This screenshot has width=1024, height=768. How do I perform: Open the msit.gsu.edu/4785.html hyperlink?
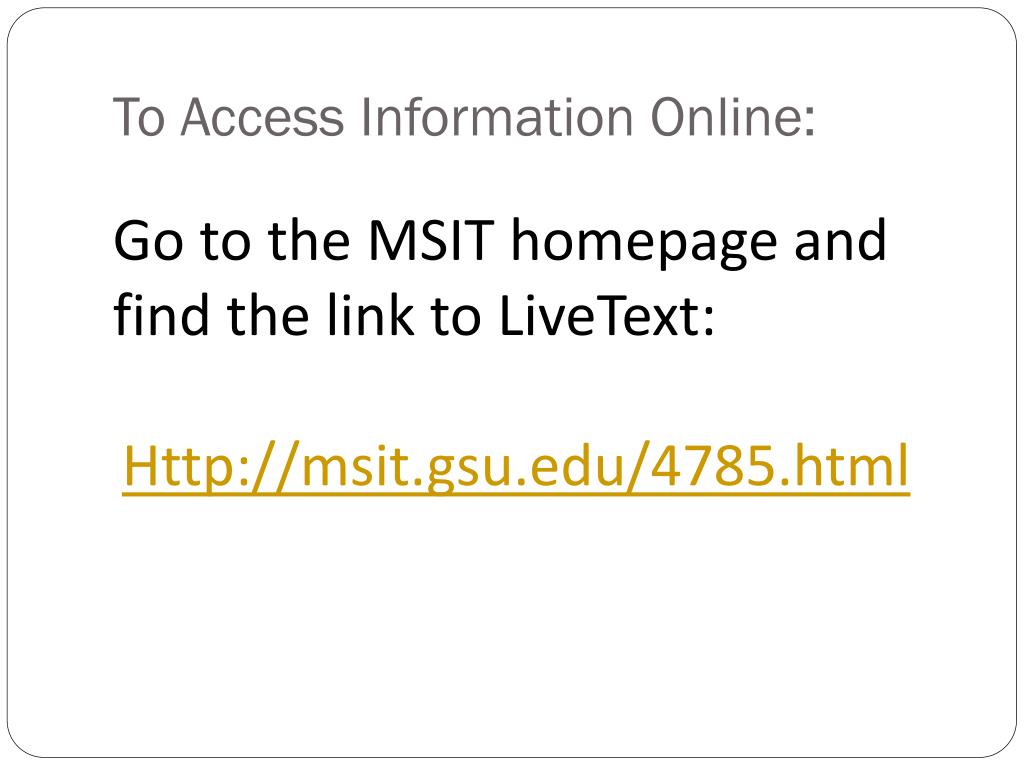(516, 467)
